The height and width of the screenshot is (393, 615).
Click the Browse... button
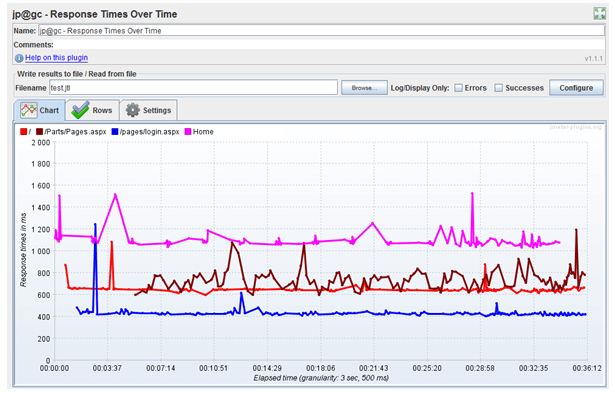pyautogui.click(x=364, y=88)
